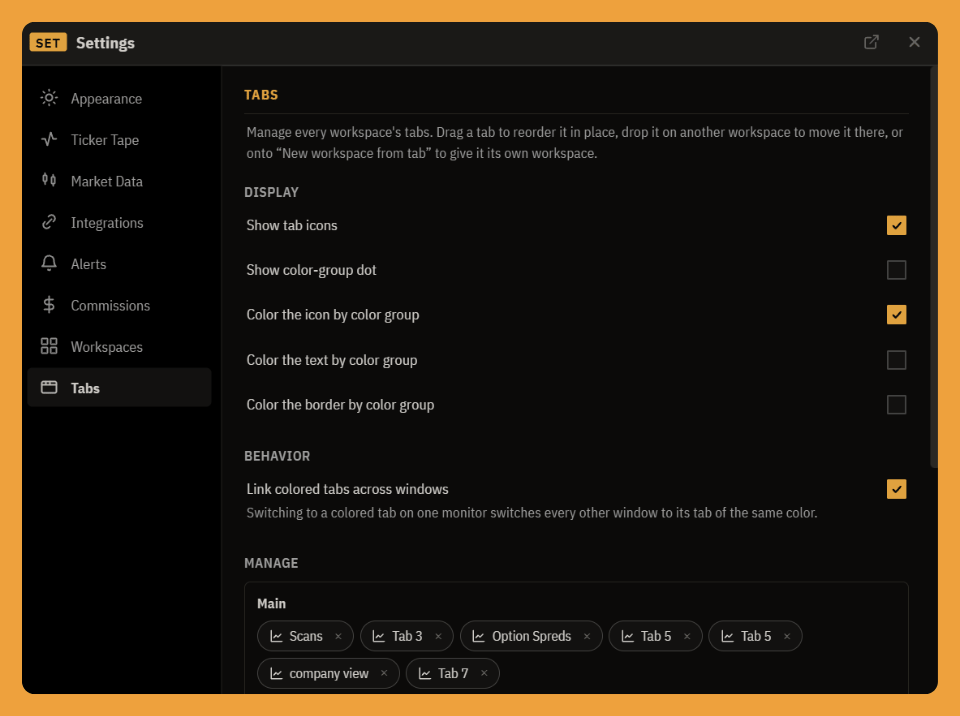Enable Show color-group dot checkbox
This screenshot has height=716, width=960.
click(x=896, y=269)
